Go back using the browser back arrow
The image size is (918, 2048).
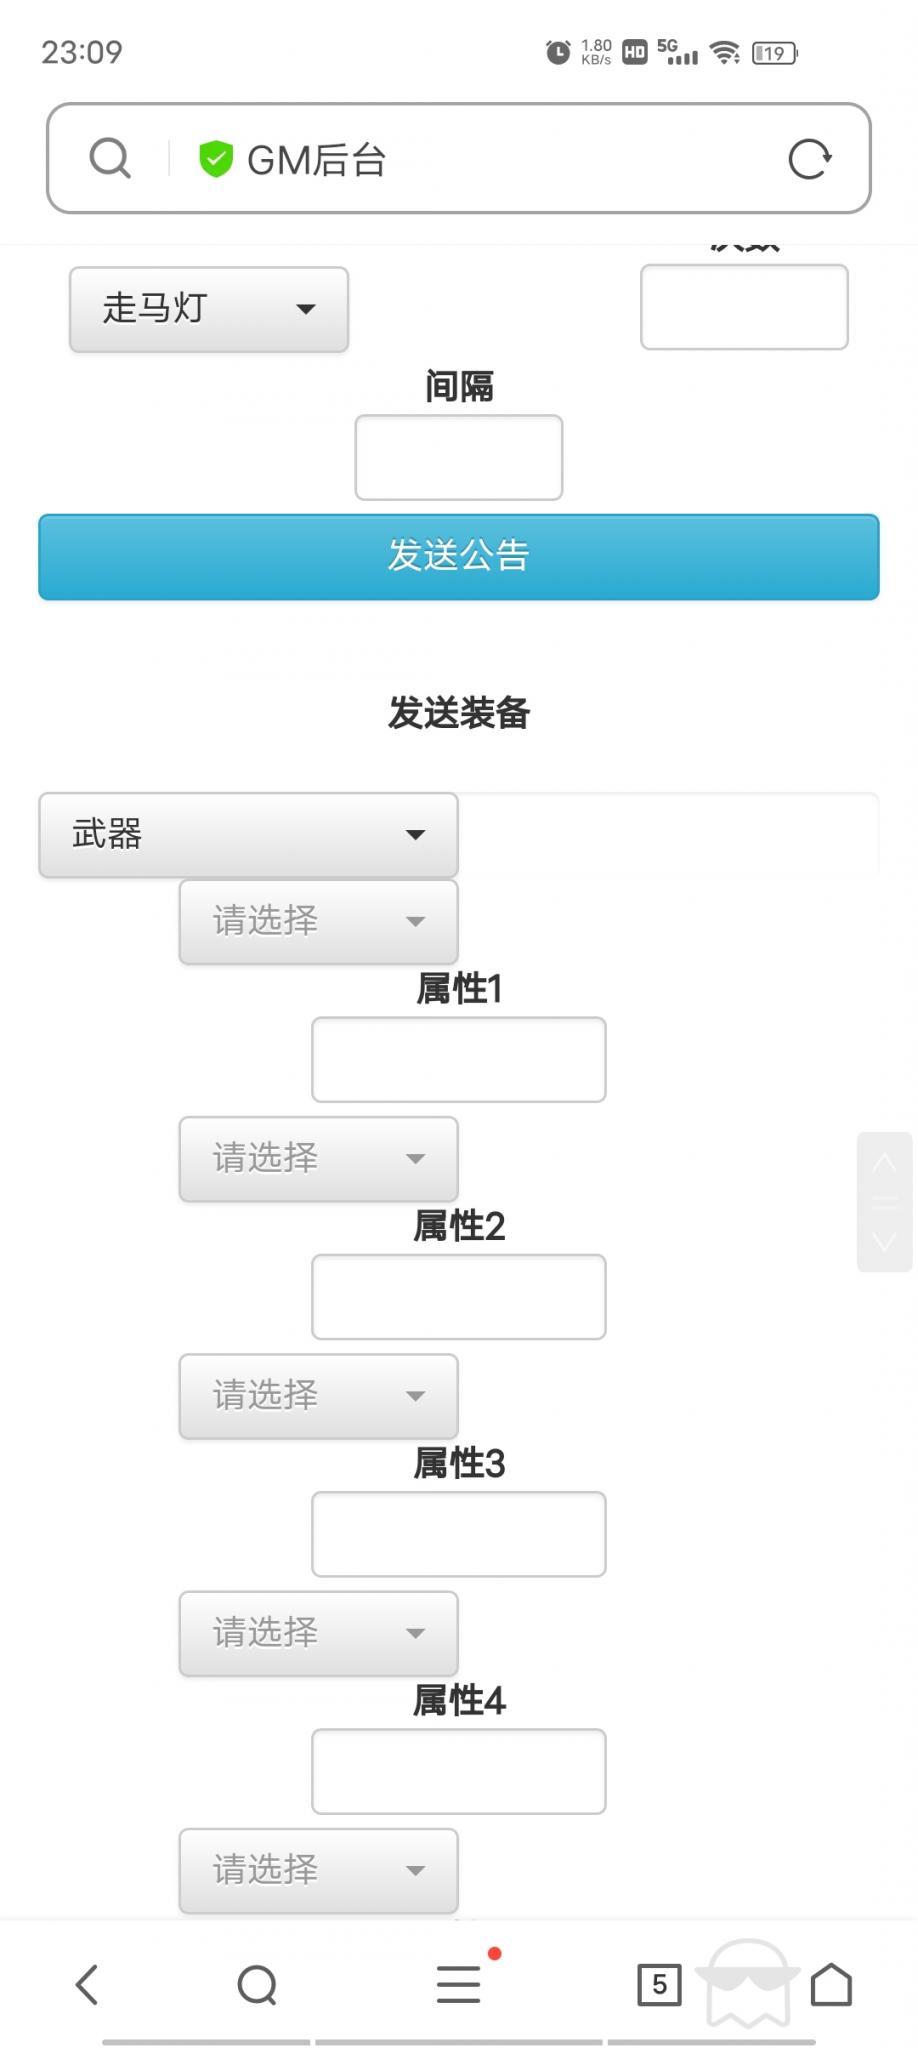click(x=88, y=1986)
